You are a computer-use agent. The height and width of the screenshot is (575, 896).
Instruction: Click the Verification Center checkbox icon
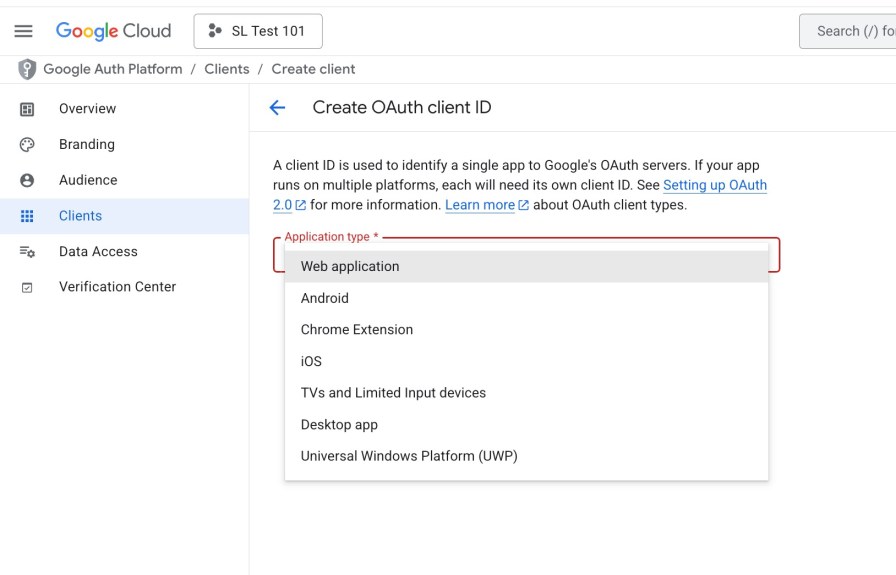pos(27,287)
